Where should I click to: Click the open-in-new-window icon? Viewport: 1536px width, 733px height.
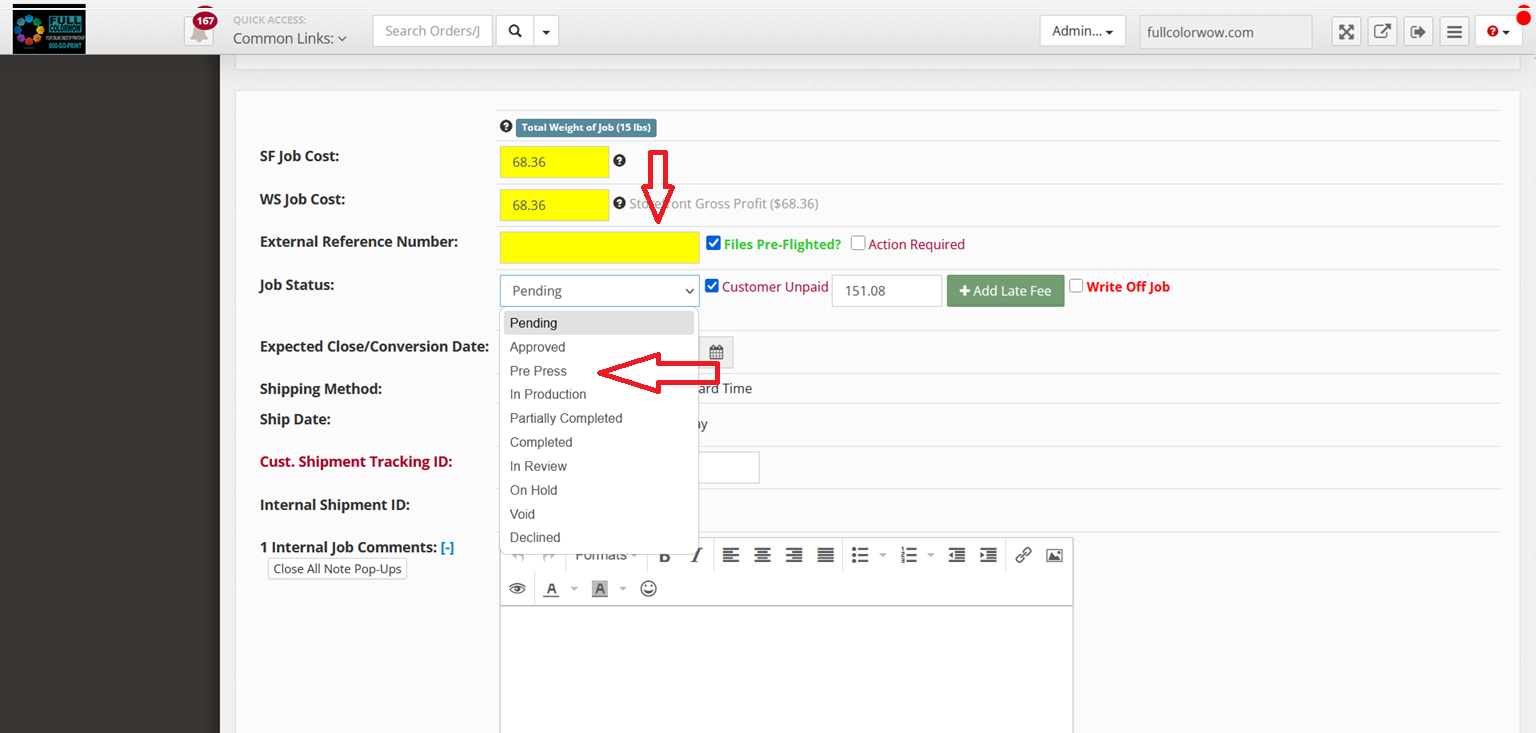(1382, 32)
